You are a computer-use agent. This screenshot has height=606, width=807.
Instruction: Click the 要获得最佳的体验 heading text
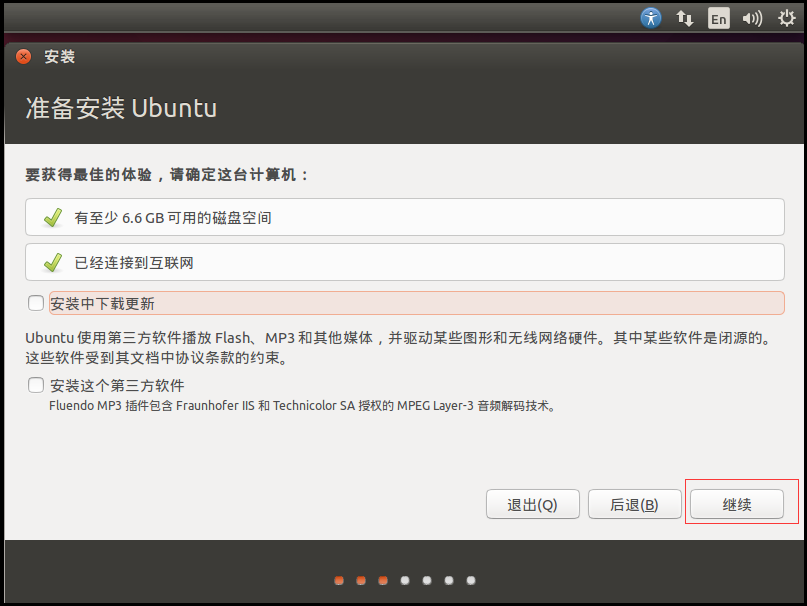(x=167, y=175)
